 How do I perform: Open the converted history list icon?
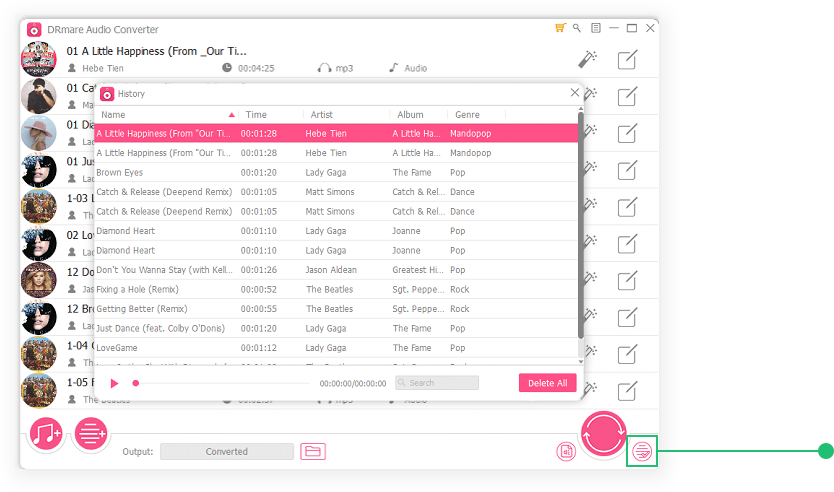pos(642,452)
